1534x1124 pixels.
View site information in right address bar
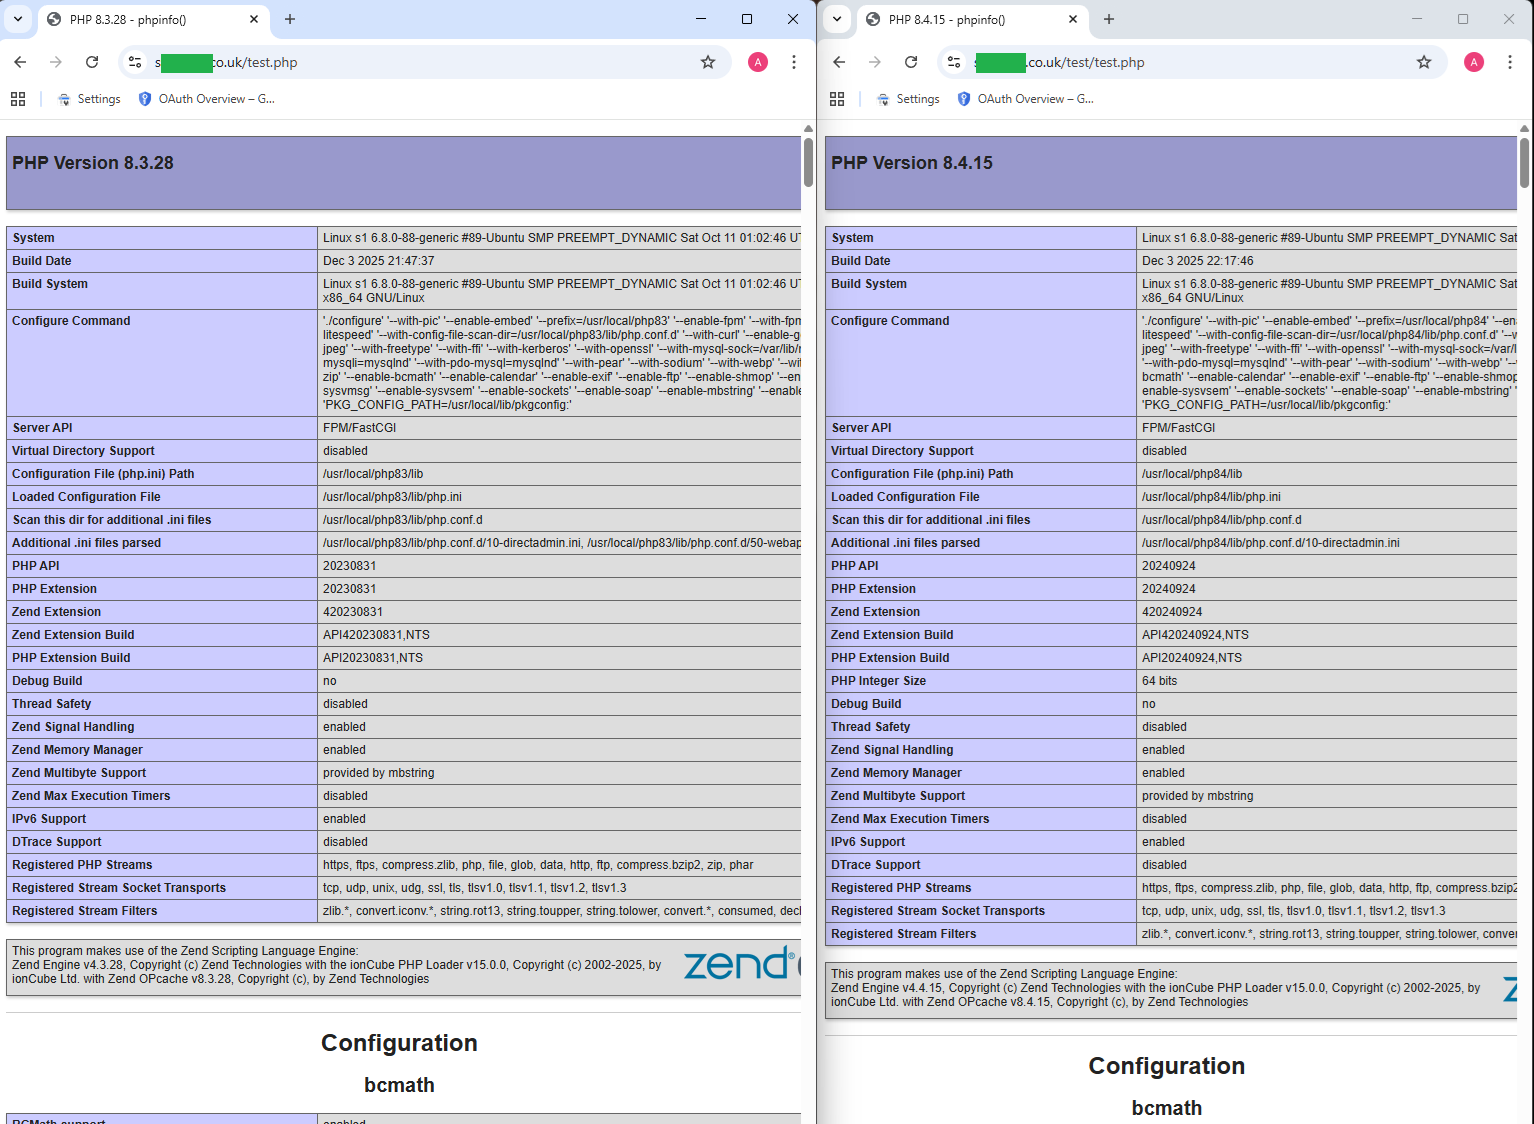[954, 62]
